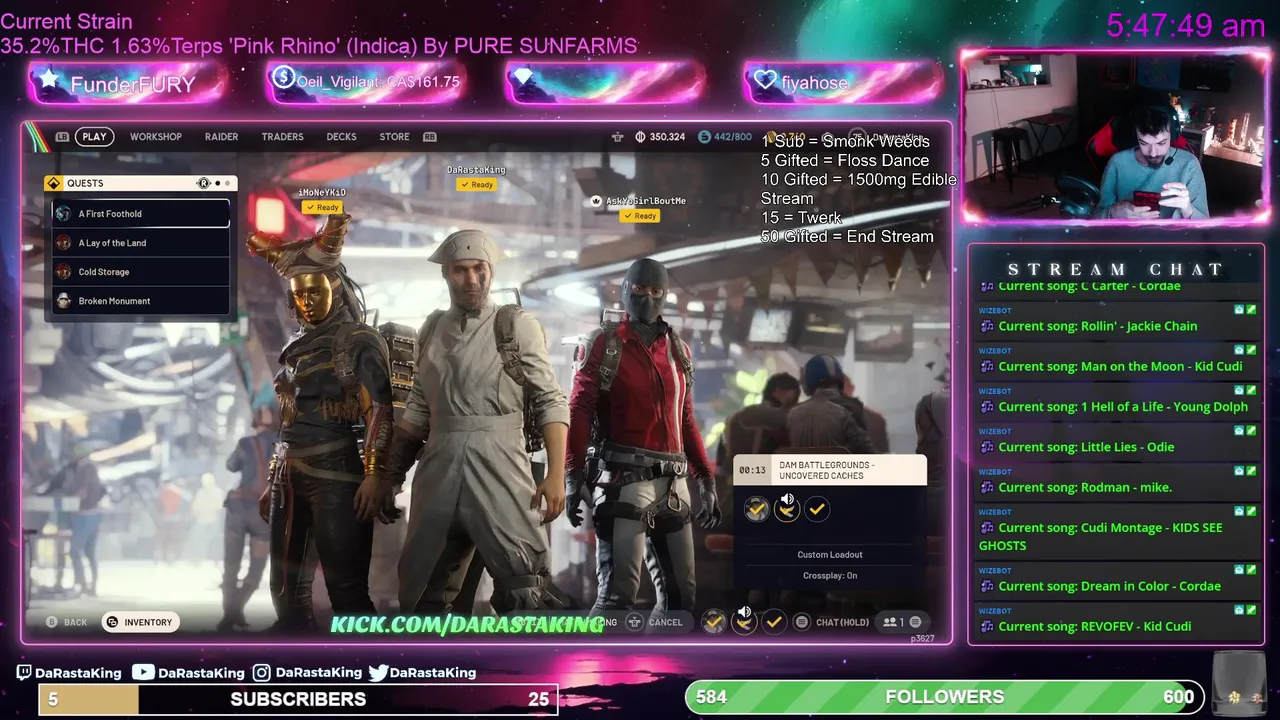Click the Dam Battlegrounds Uncovered Caches title
This screenshot has width=1280, height=720.
click(828, 470)
